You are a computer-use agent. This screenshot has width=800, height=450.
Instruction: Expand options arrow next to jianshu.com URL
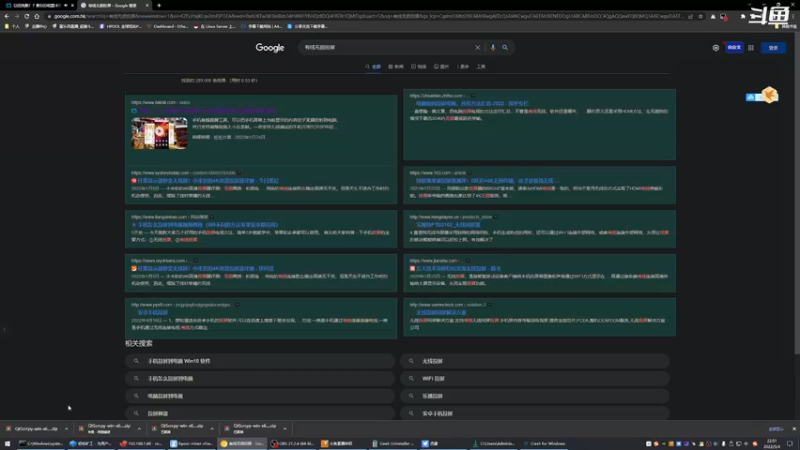click(468, 261)
